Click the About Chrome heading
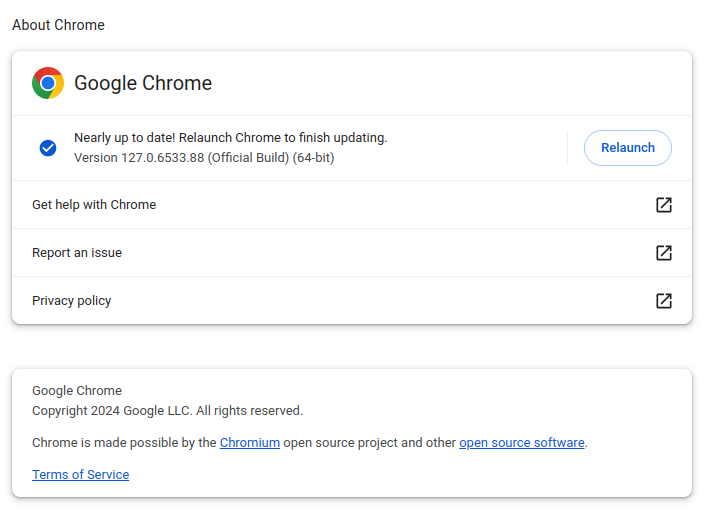 click(x=58, y=25)
